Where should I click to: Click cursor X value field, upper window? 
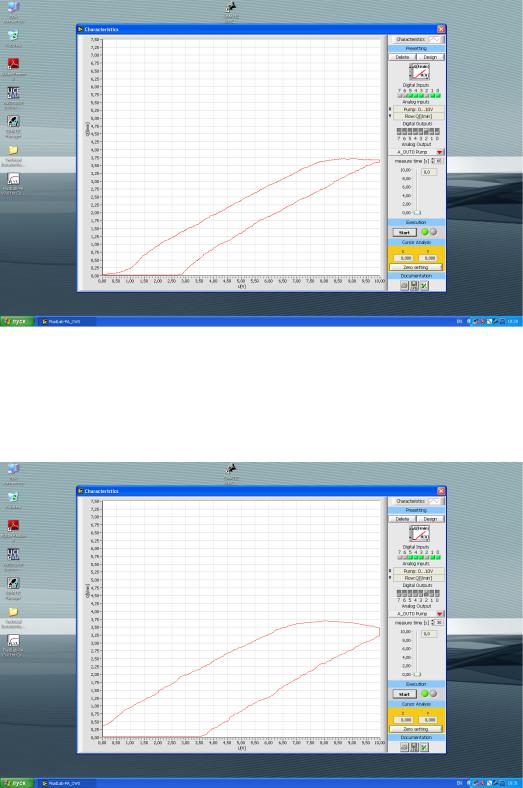click(404, 258)
